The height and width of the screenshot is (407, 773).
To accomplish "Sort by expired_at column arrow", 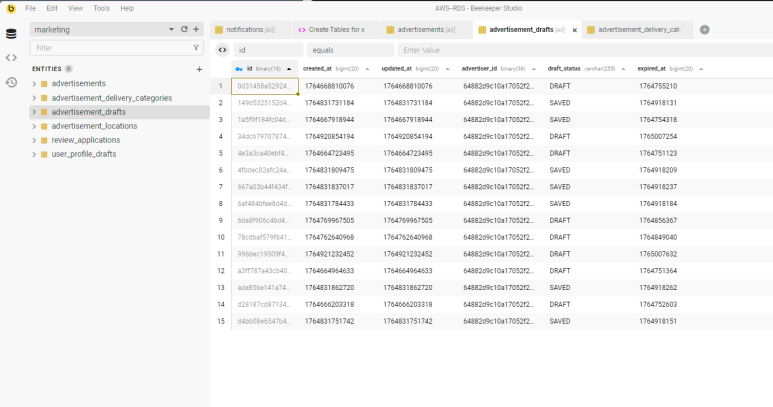I will click(x=701, y=69).
